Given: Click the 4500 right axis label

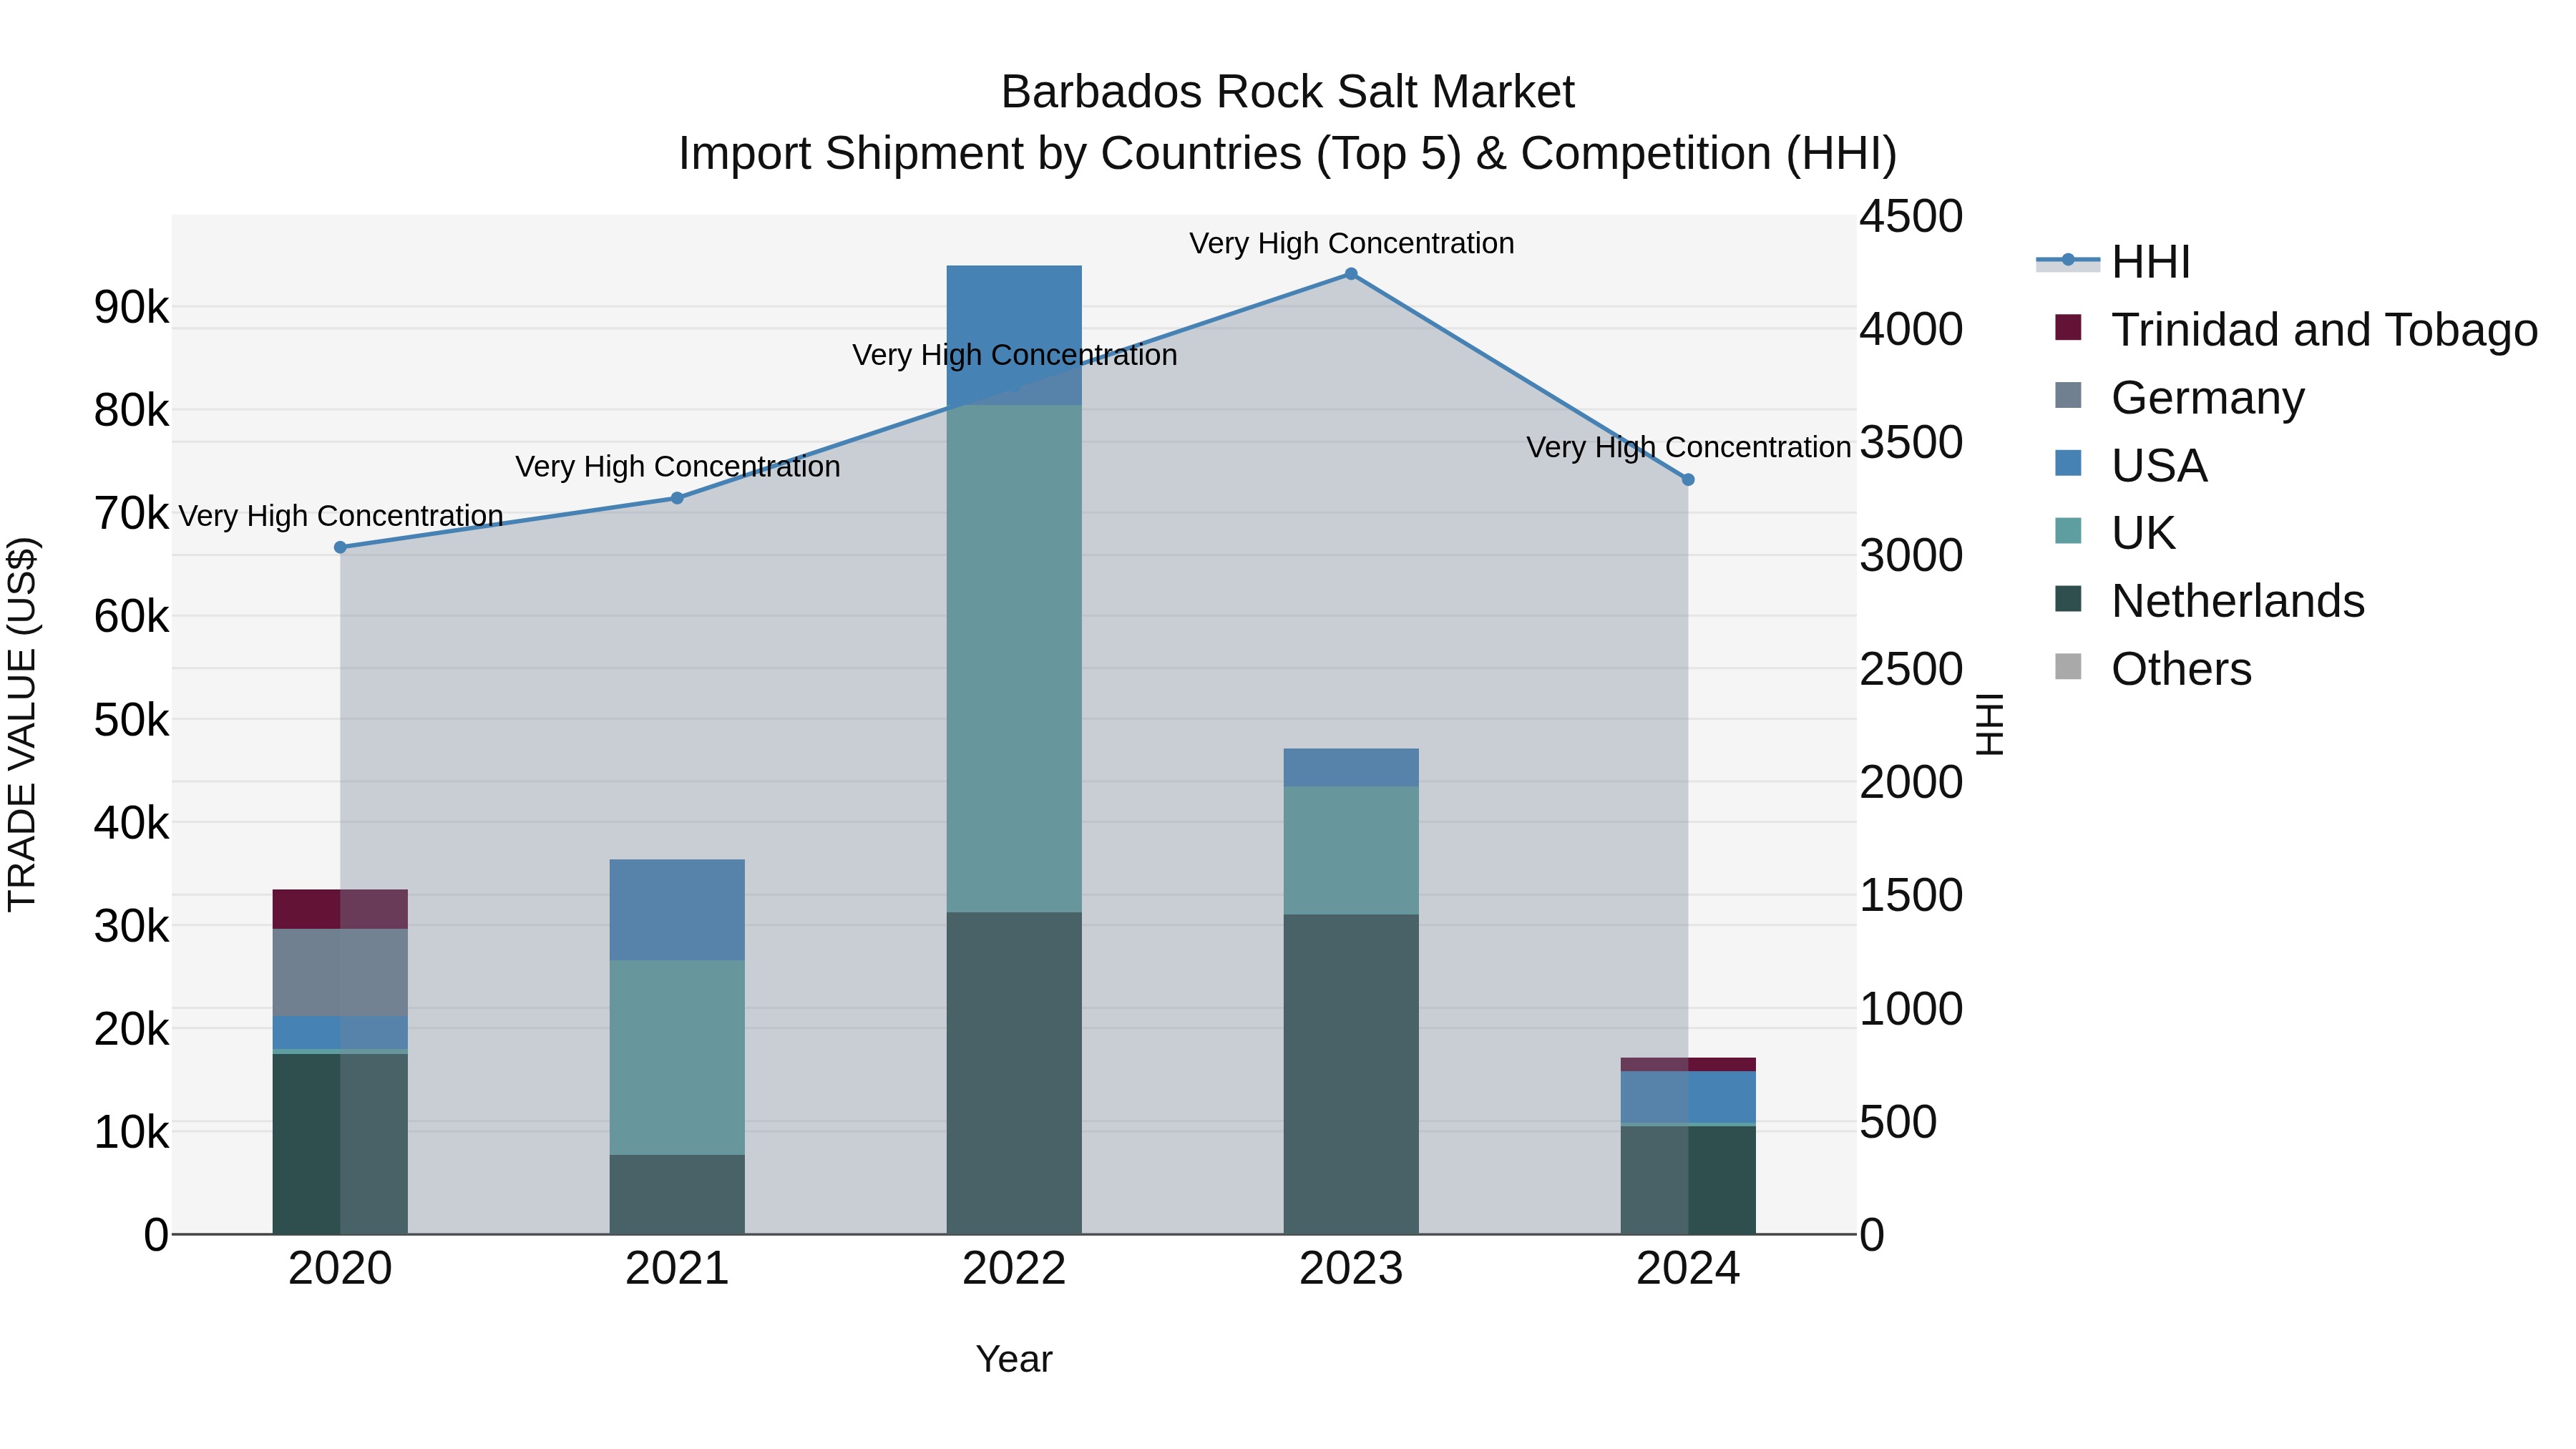Looking at the screenshot, I should tap(1911, 216).
